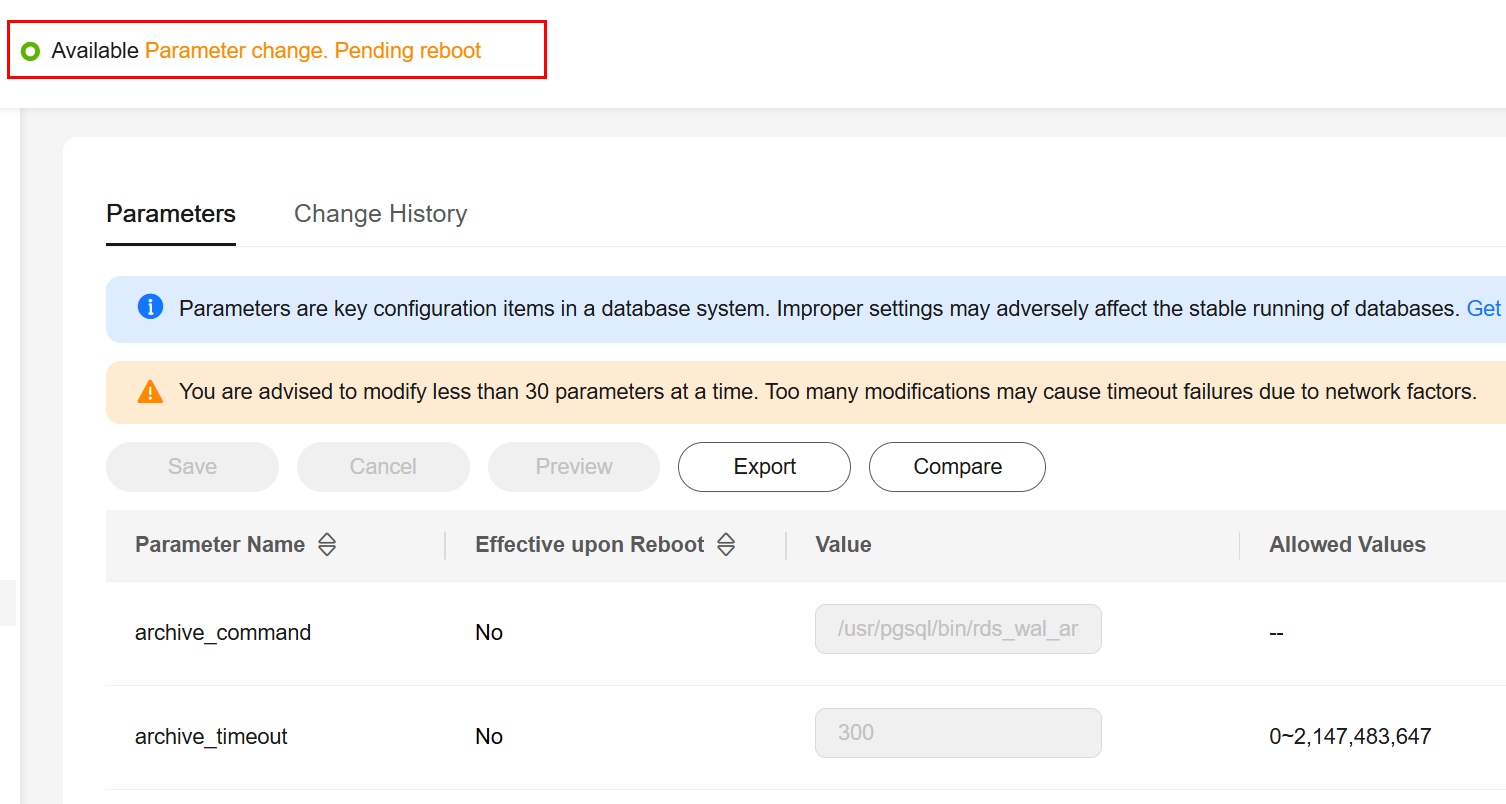This screenshot has height=804, width=1506.
Task: Click the Export button
Action: [764, 467]
